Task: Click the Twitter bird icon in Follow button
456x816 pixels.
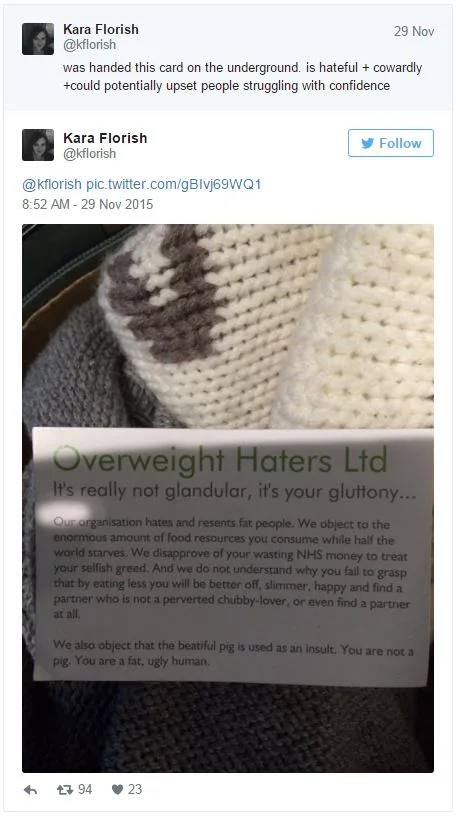Action: pyautogui.click(x=368, y=143)
